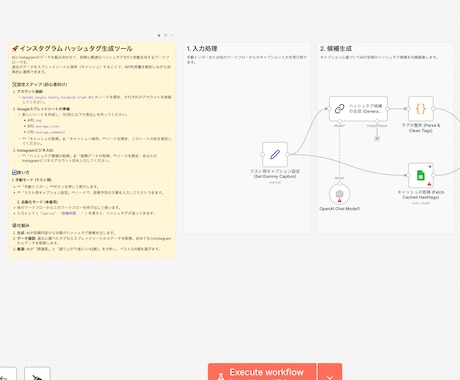Click the plus connector under Output Parser

(x=377, y=138)
